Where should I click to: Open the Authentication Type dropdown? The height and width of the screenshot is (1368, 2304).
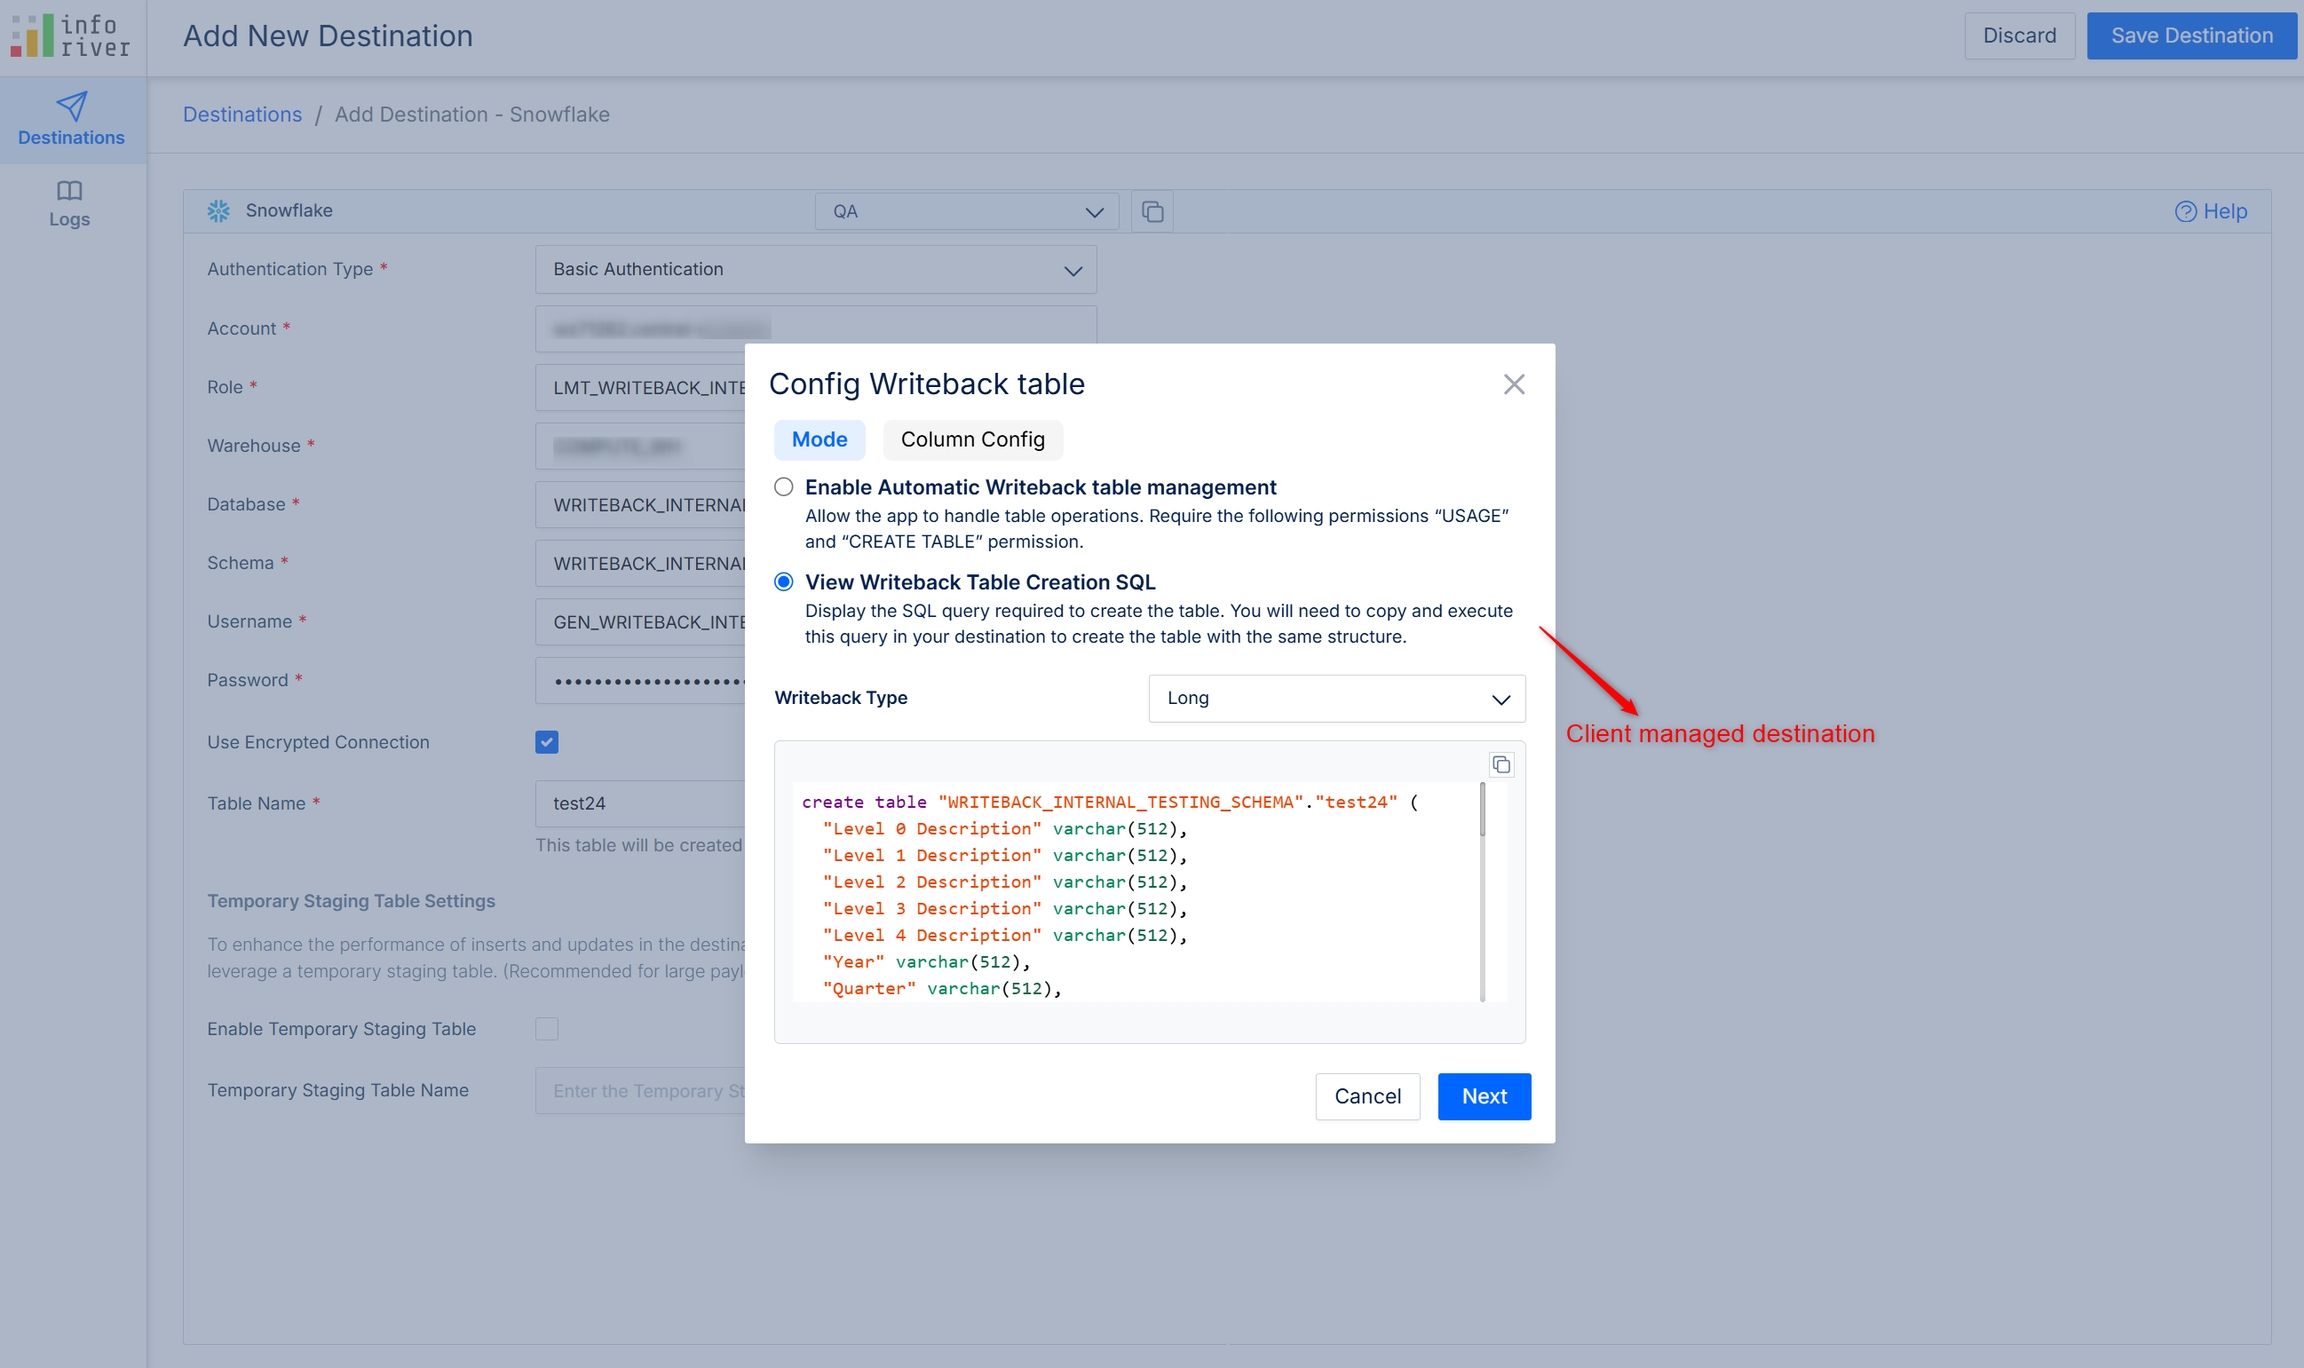coord(815,270)
